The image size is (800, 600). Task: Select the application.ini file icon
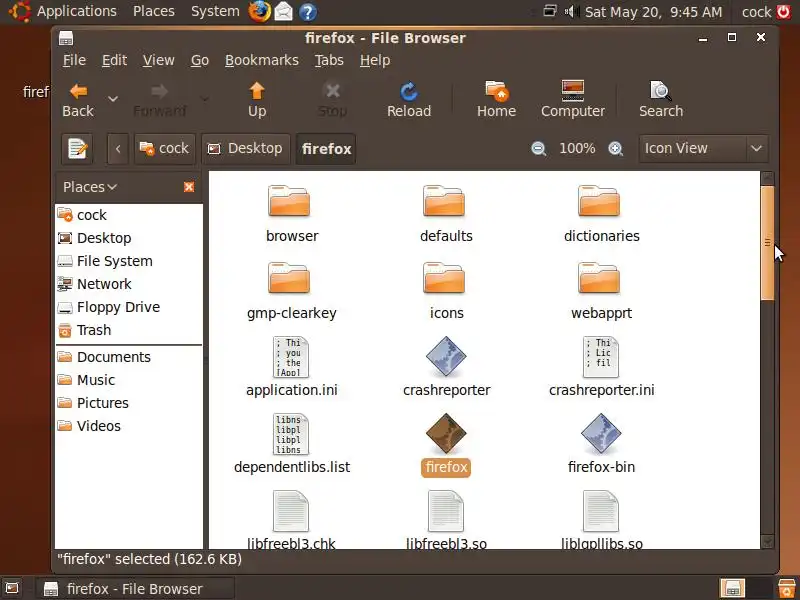pos(291,357)
